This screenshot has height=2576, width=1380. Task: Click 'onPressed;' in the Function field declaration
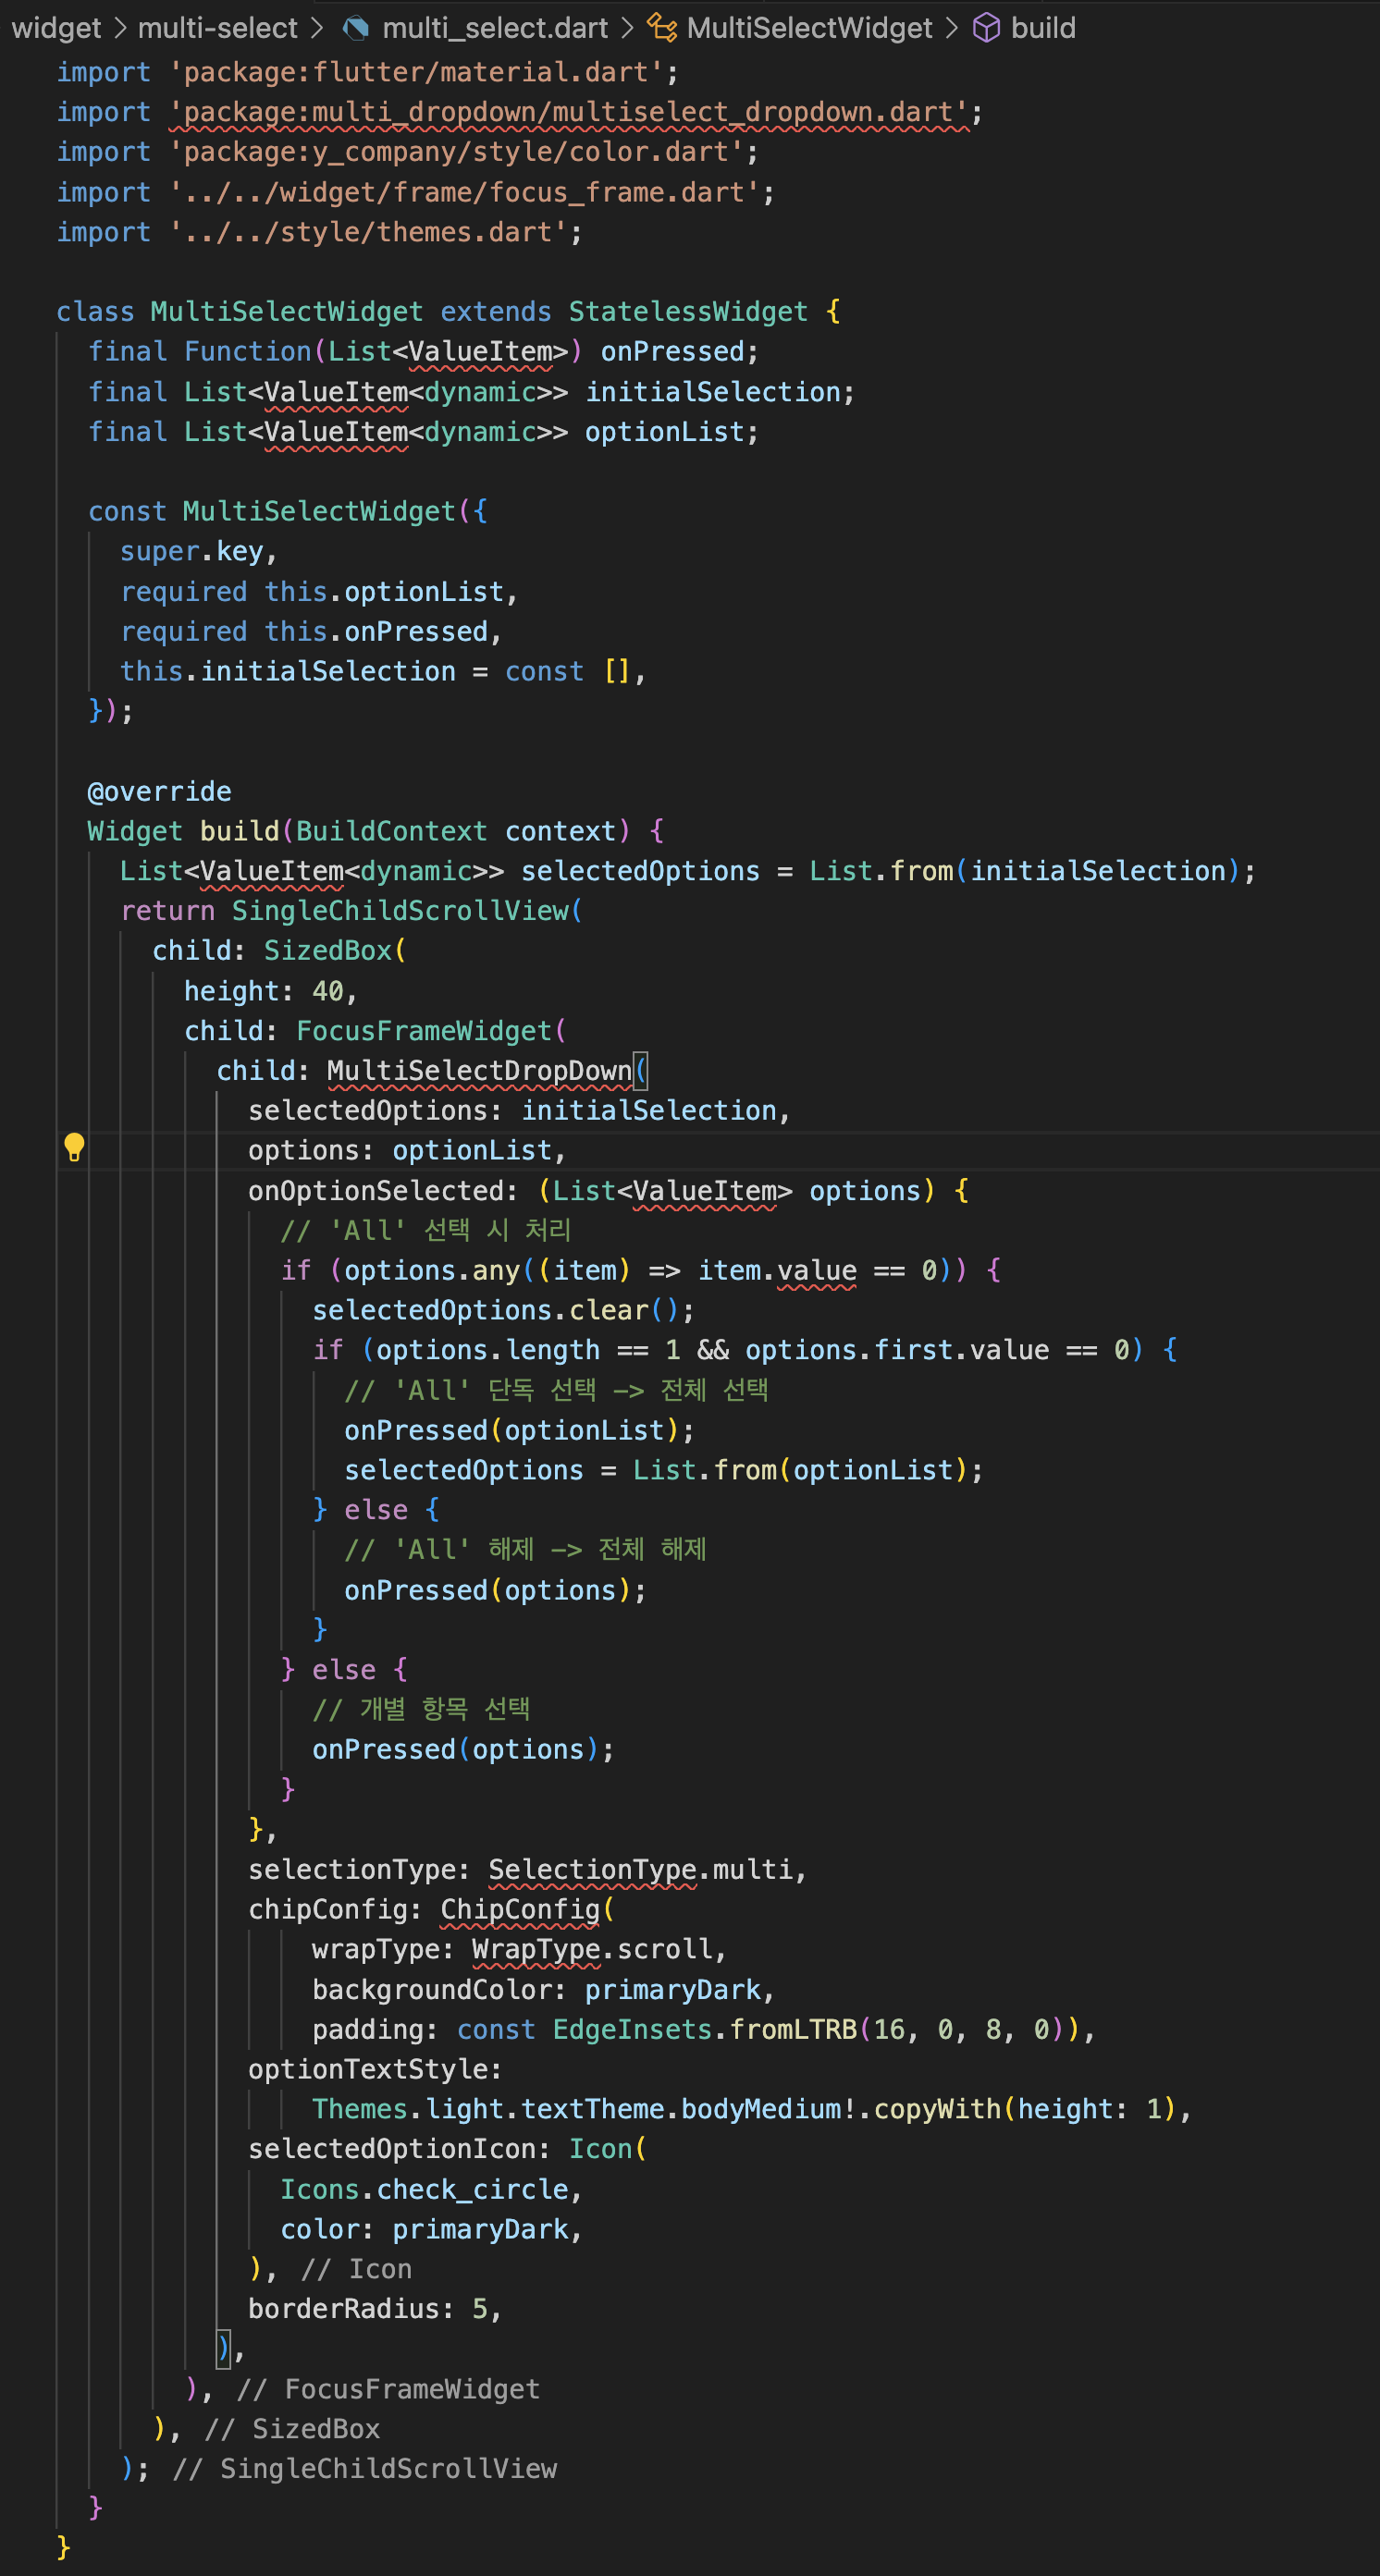coord(680,352)
